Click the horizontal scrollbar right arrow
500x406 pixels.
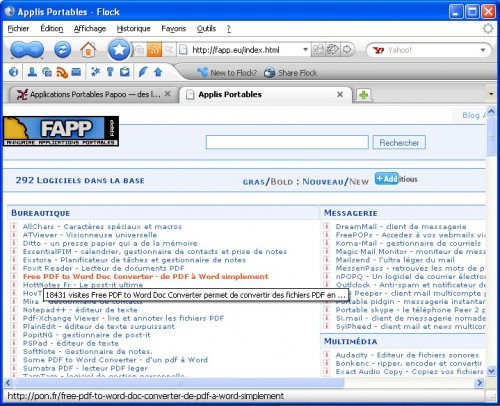[x=480, y=383]
